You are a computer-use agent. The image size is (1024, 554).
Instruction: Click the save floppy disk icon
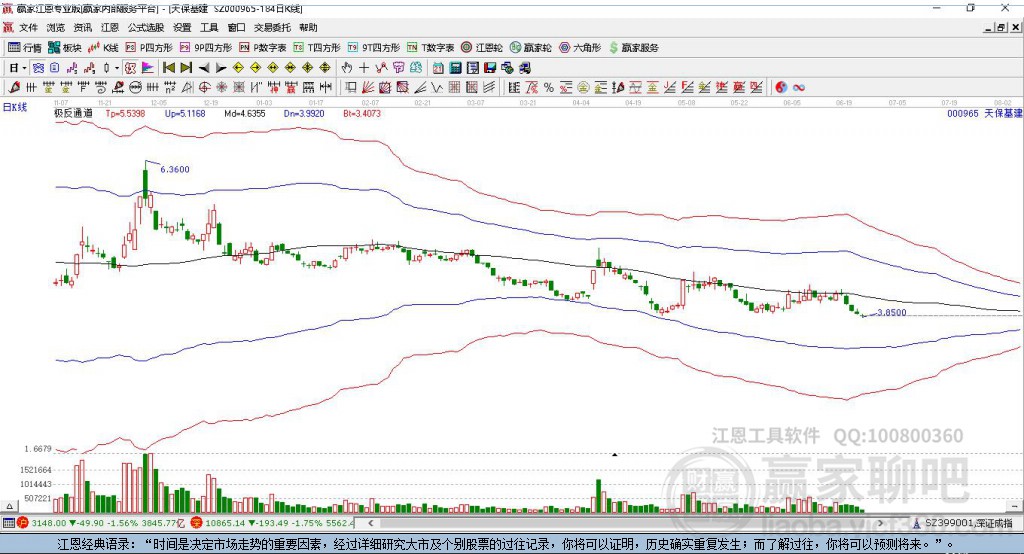[x=490, y=68]
